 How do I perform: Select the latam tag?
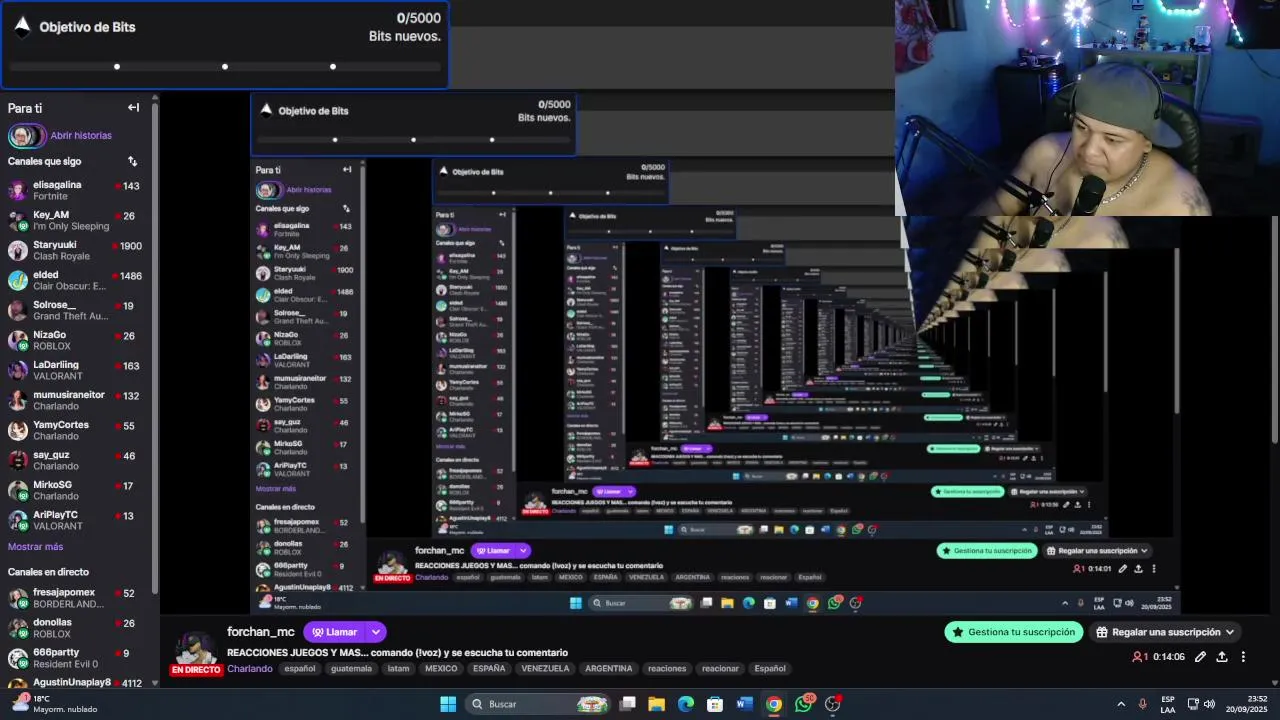399,669
